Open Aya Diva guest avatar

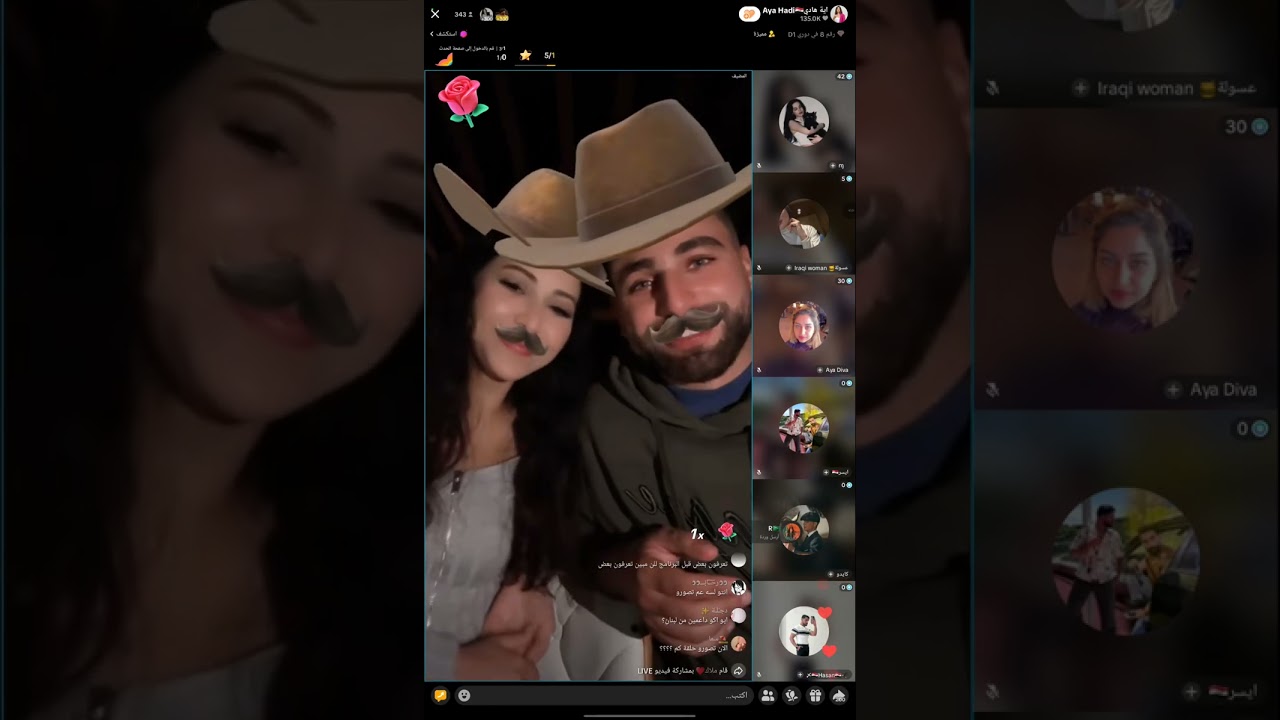coord(804,325)
